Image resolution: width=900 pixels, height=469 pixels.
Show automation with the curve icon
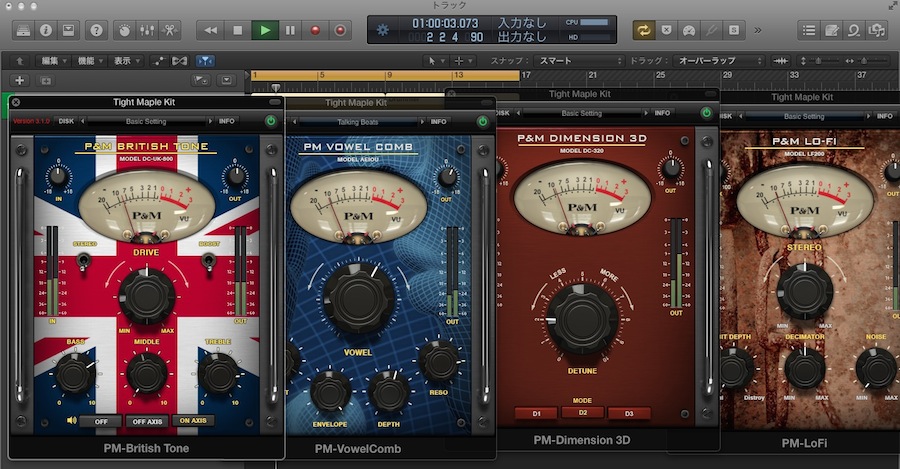tap(159, 60)
